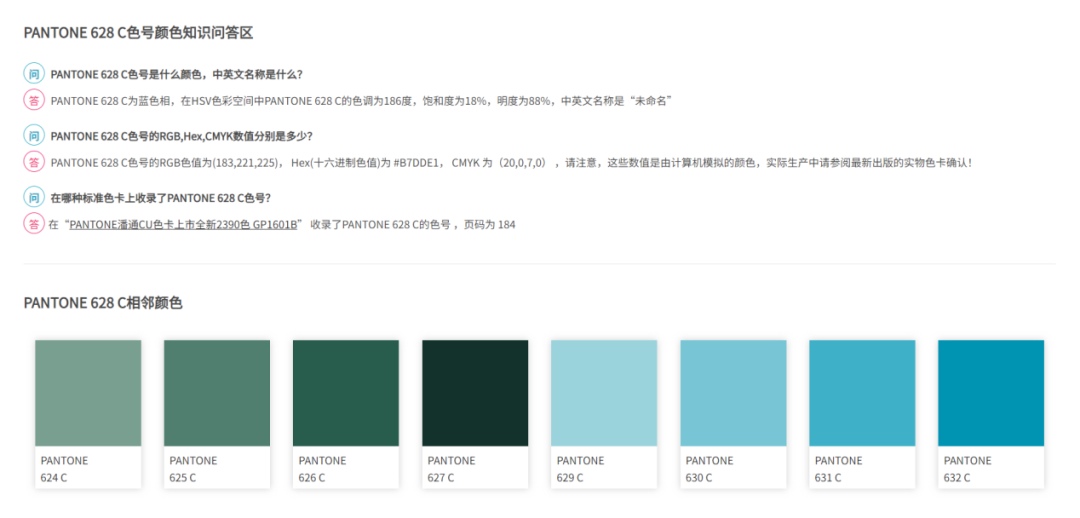Choose the PANTONE 626 C color swatch
1080x518 pixels.
pyautogui.click(x=346, y=393)
